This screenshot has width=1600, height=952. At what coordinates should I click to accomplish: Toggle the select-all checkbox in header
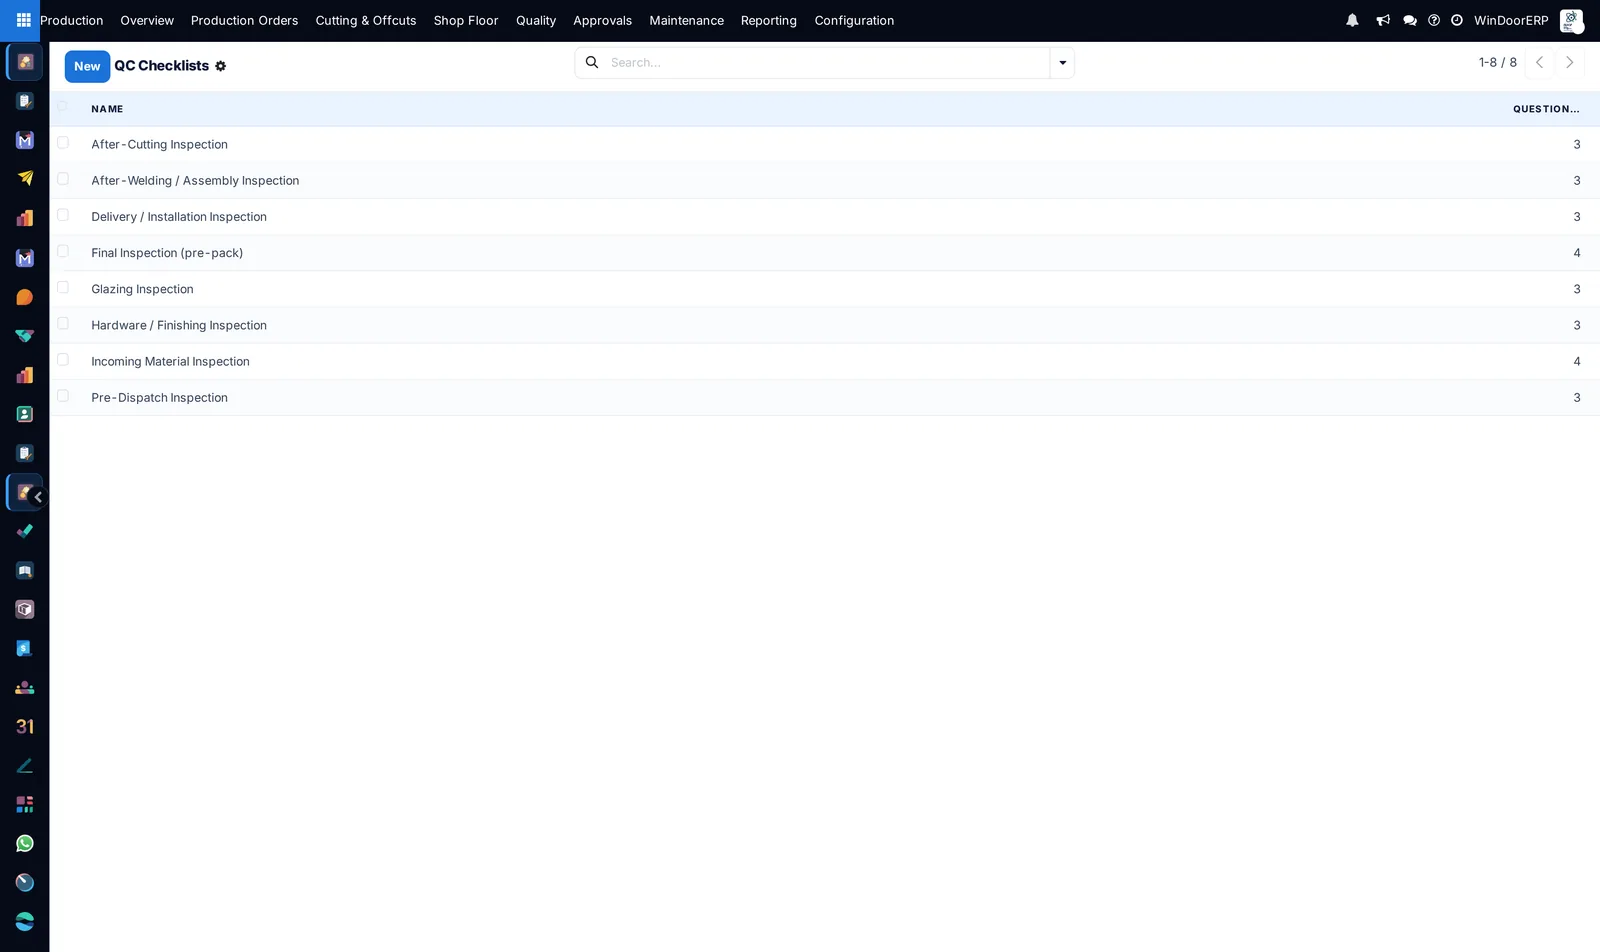tap(63, 107)
